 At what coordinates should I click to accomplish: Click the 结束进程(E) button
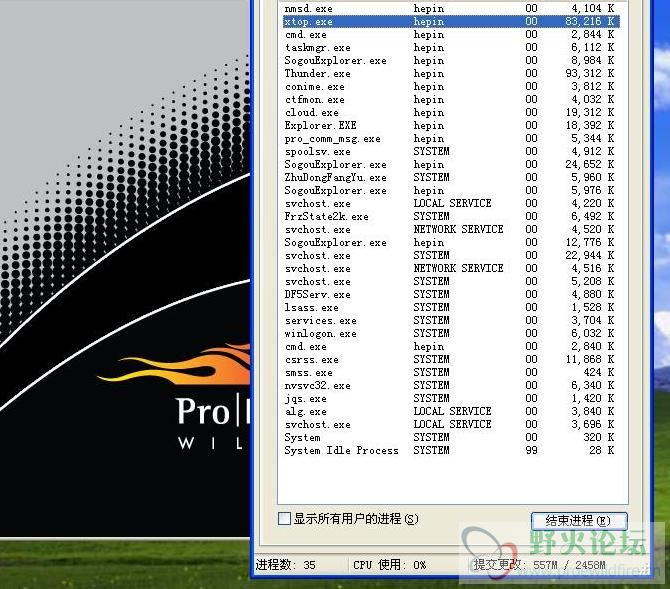[x=579, y=521]
